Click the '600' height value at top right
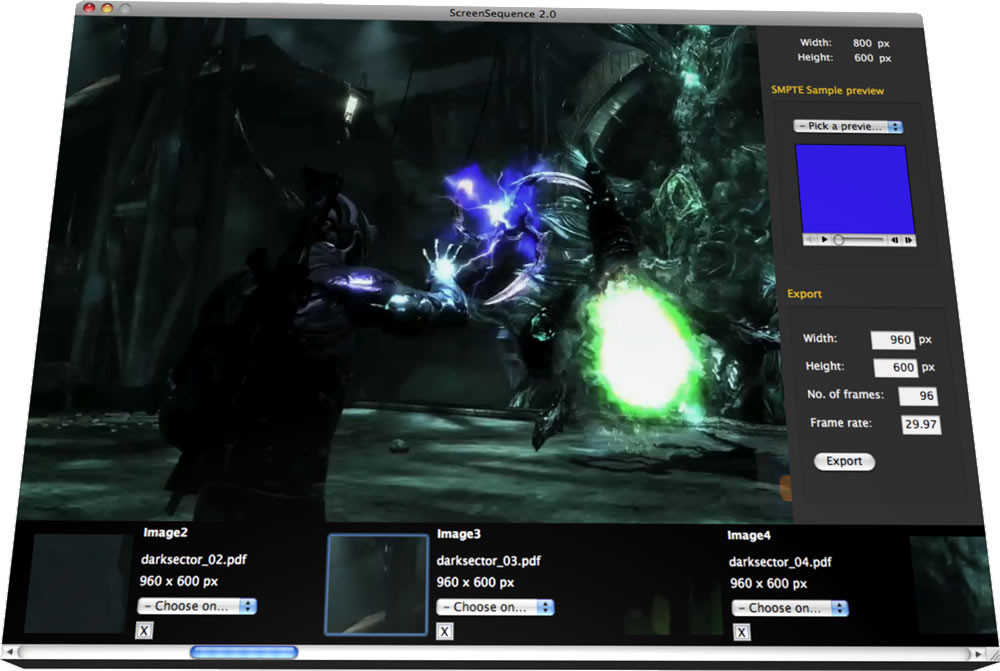 point(864,58)
